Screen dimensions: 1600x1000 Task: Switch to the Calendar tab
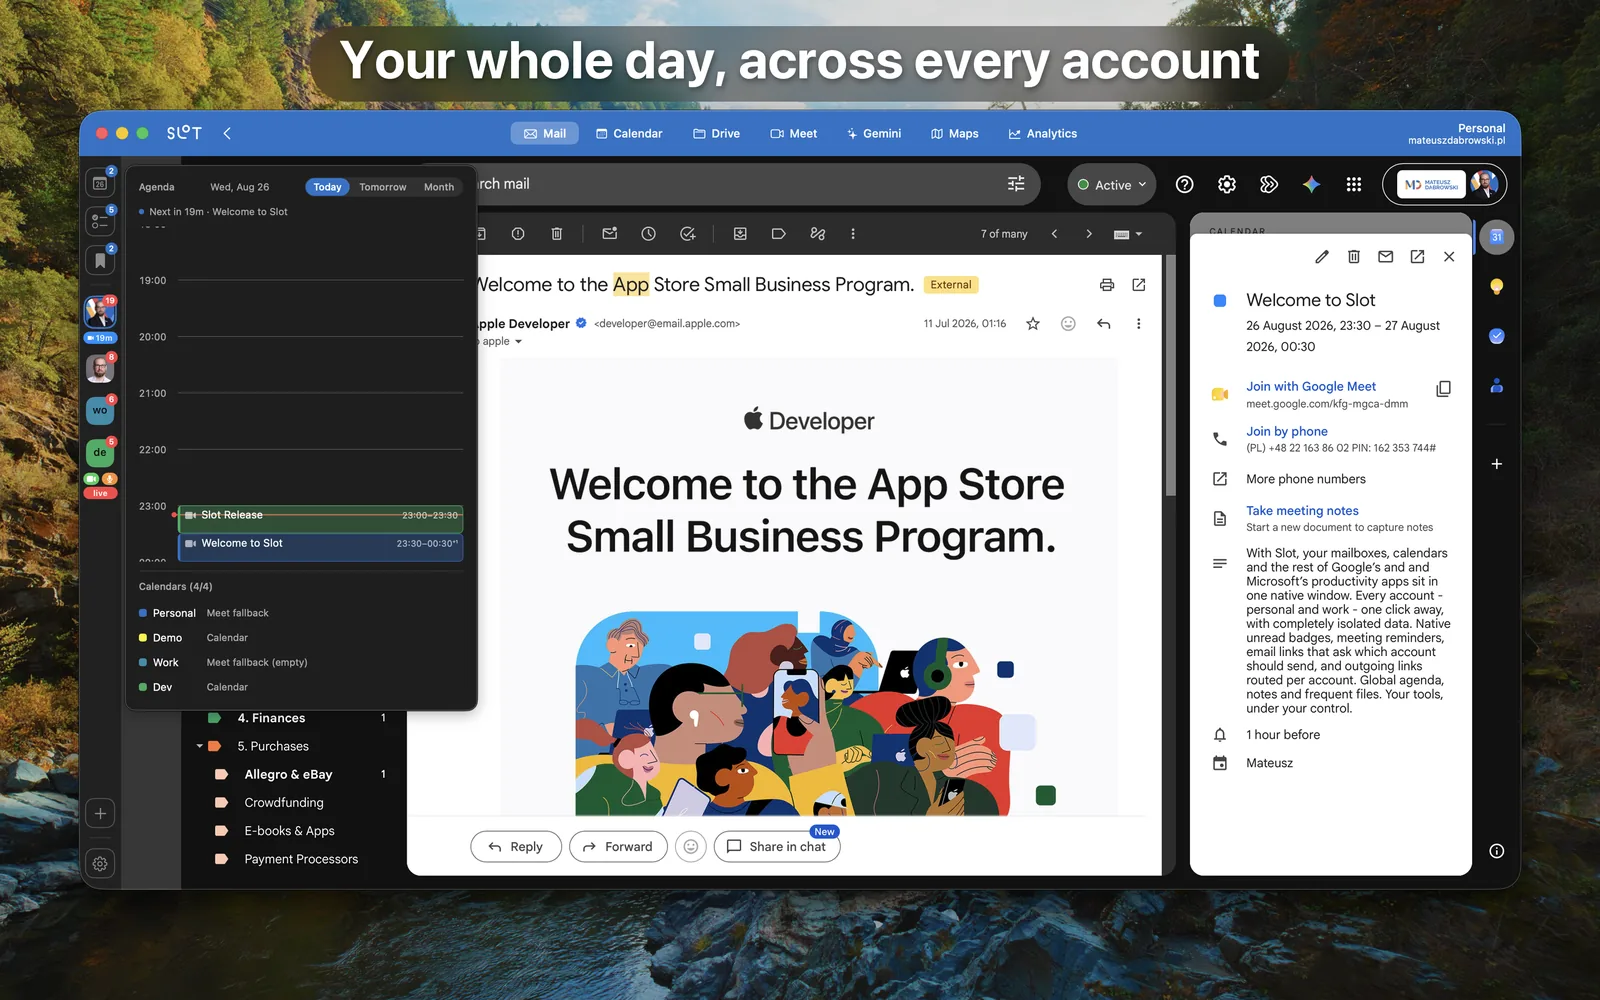pyautogui.click(x=629, y=134)
